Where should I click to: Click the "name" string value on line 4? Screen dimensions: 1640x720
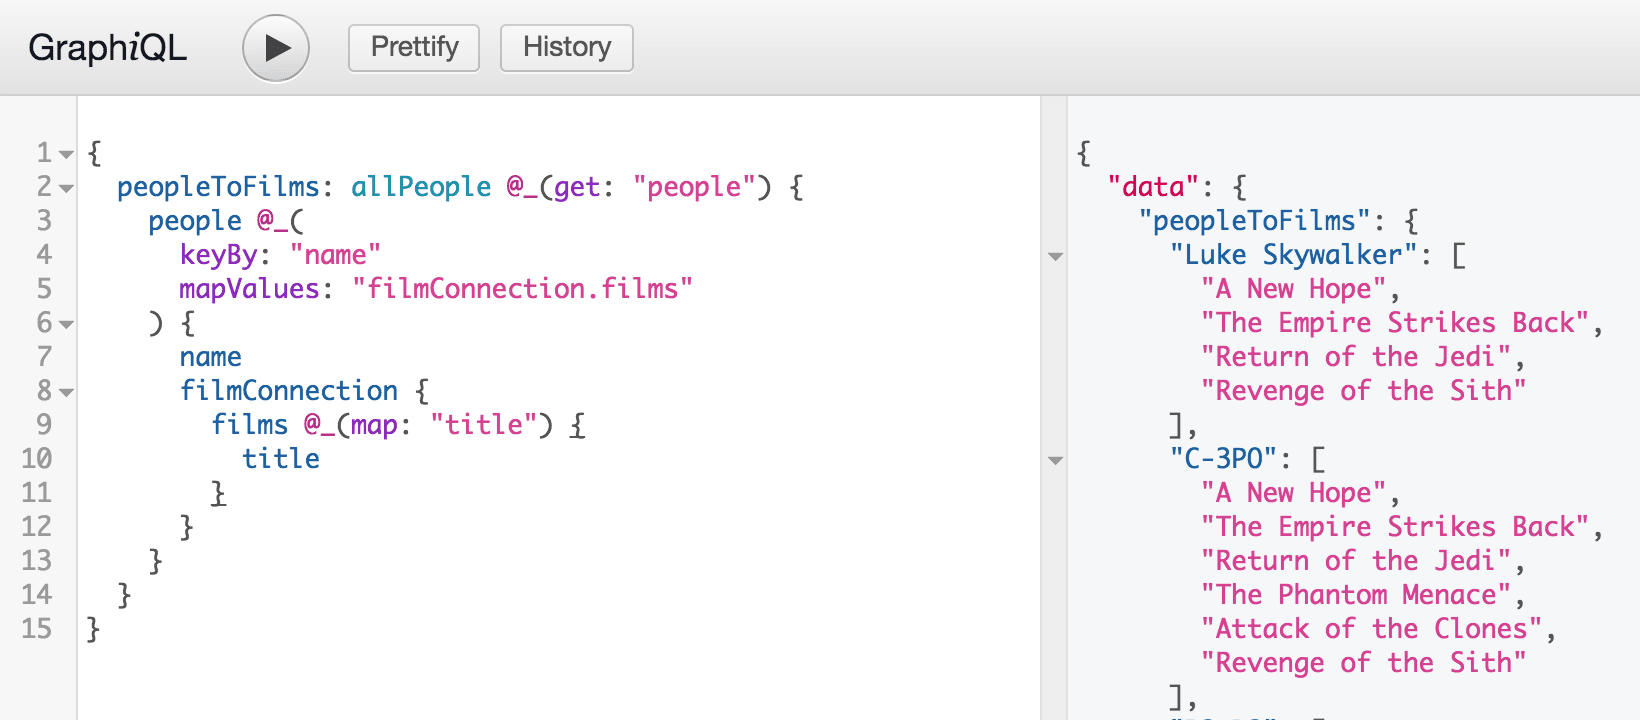(336, 255)
